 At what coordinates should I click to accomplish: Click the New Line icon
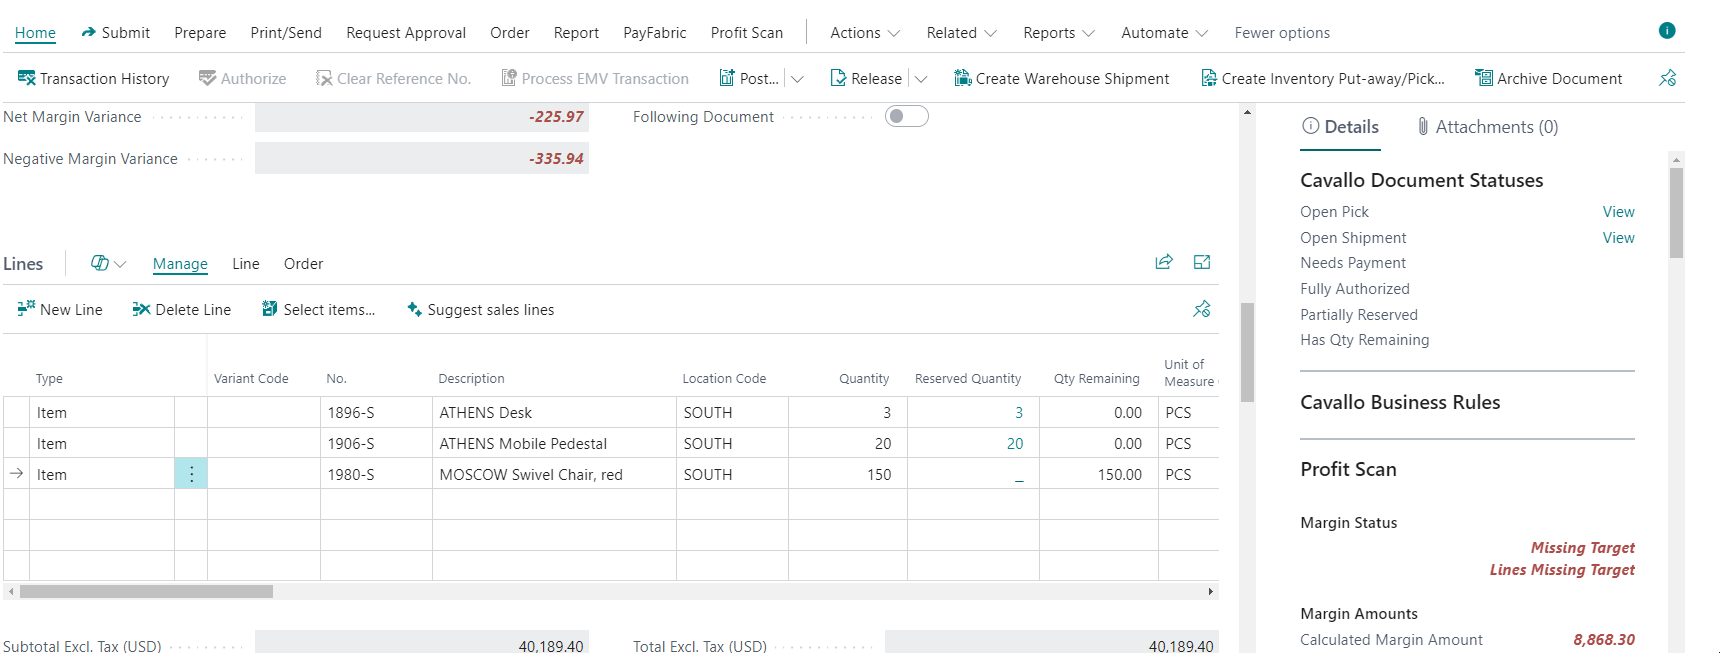coord(26,309)
